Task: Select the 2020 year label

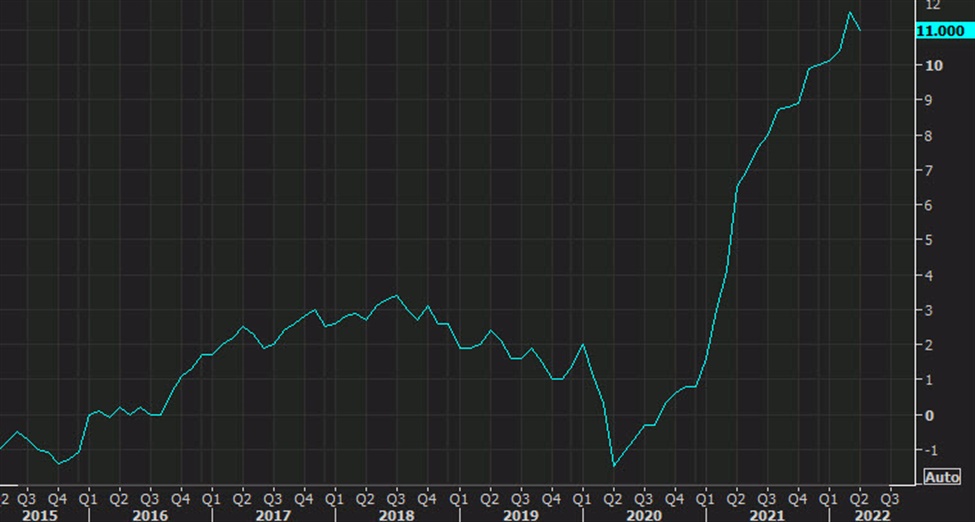Action: [644, 516]
